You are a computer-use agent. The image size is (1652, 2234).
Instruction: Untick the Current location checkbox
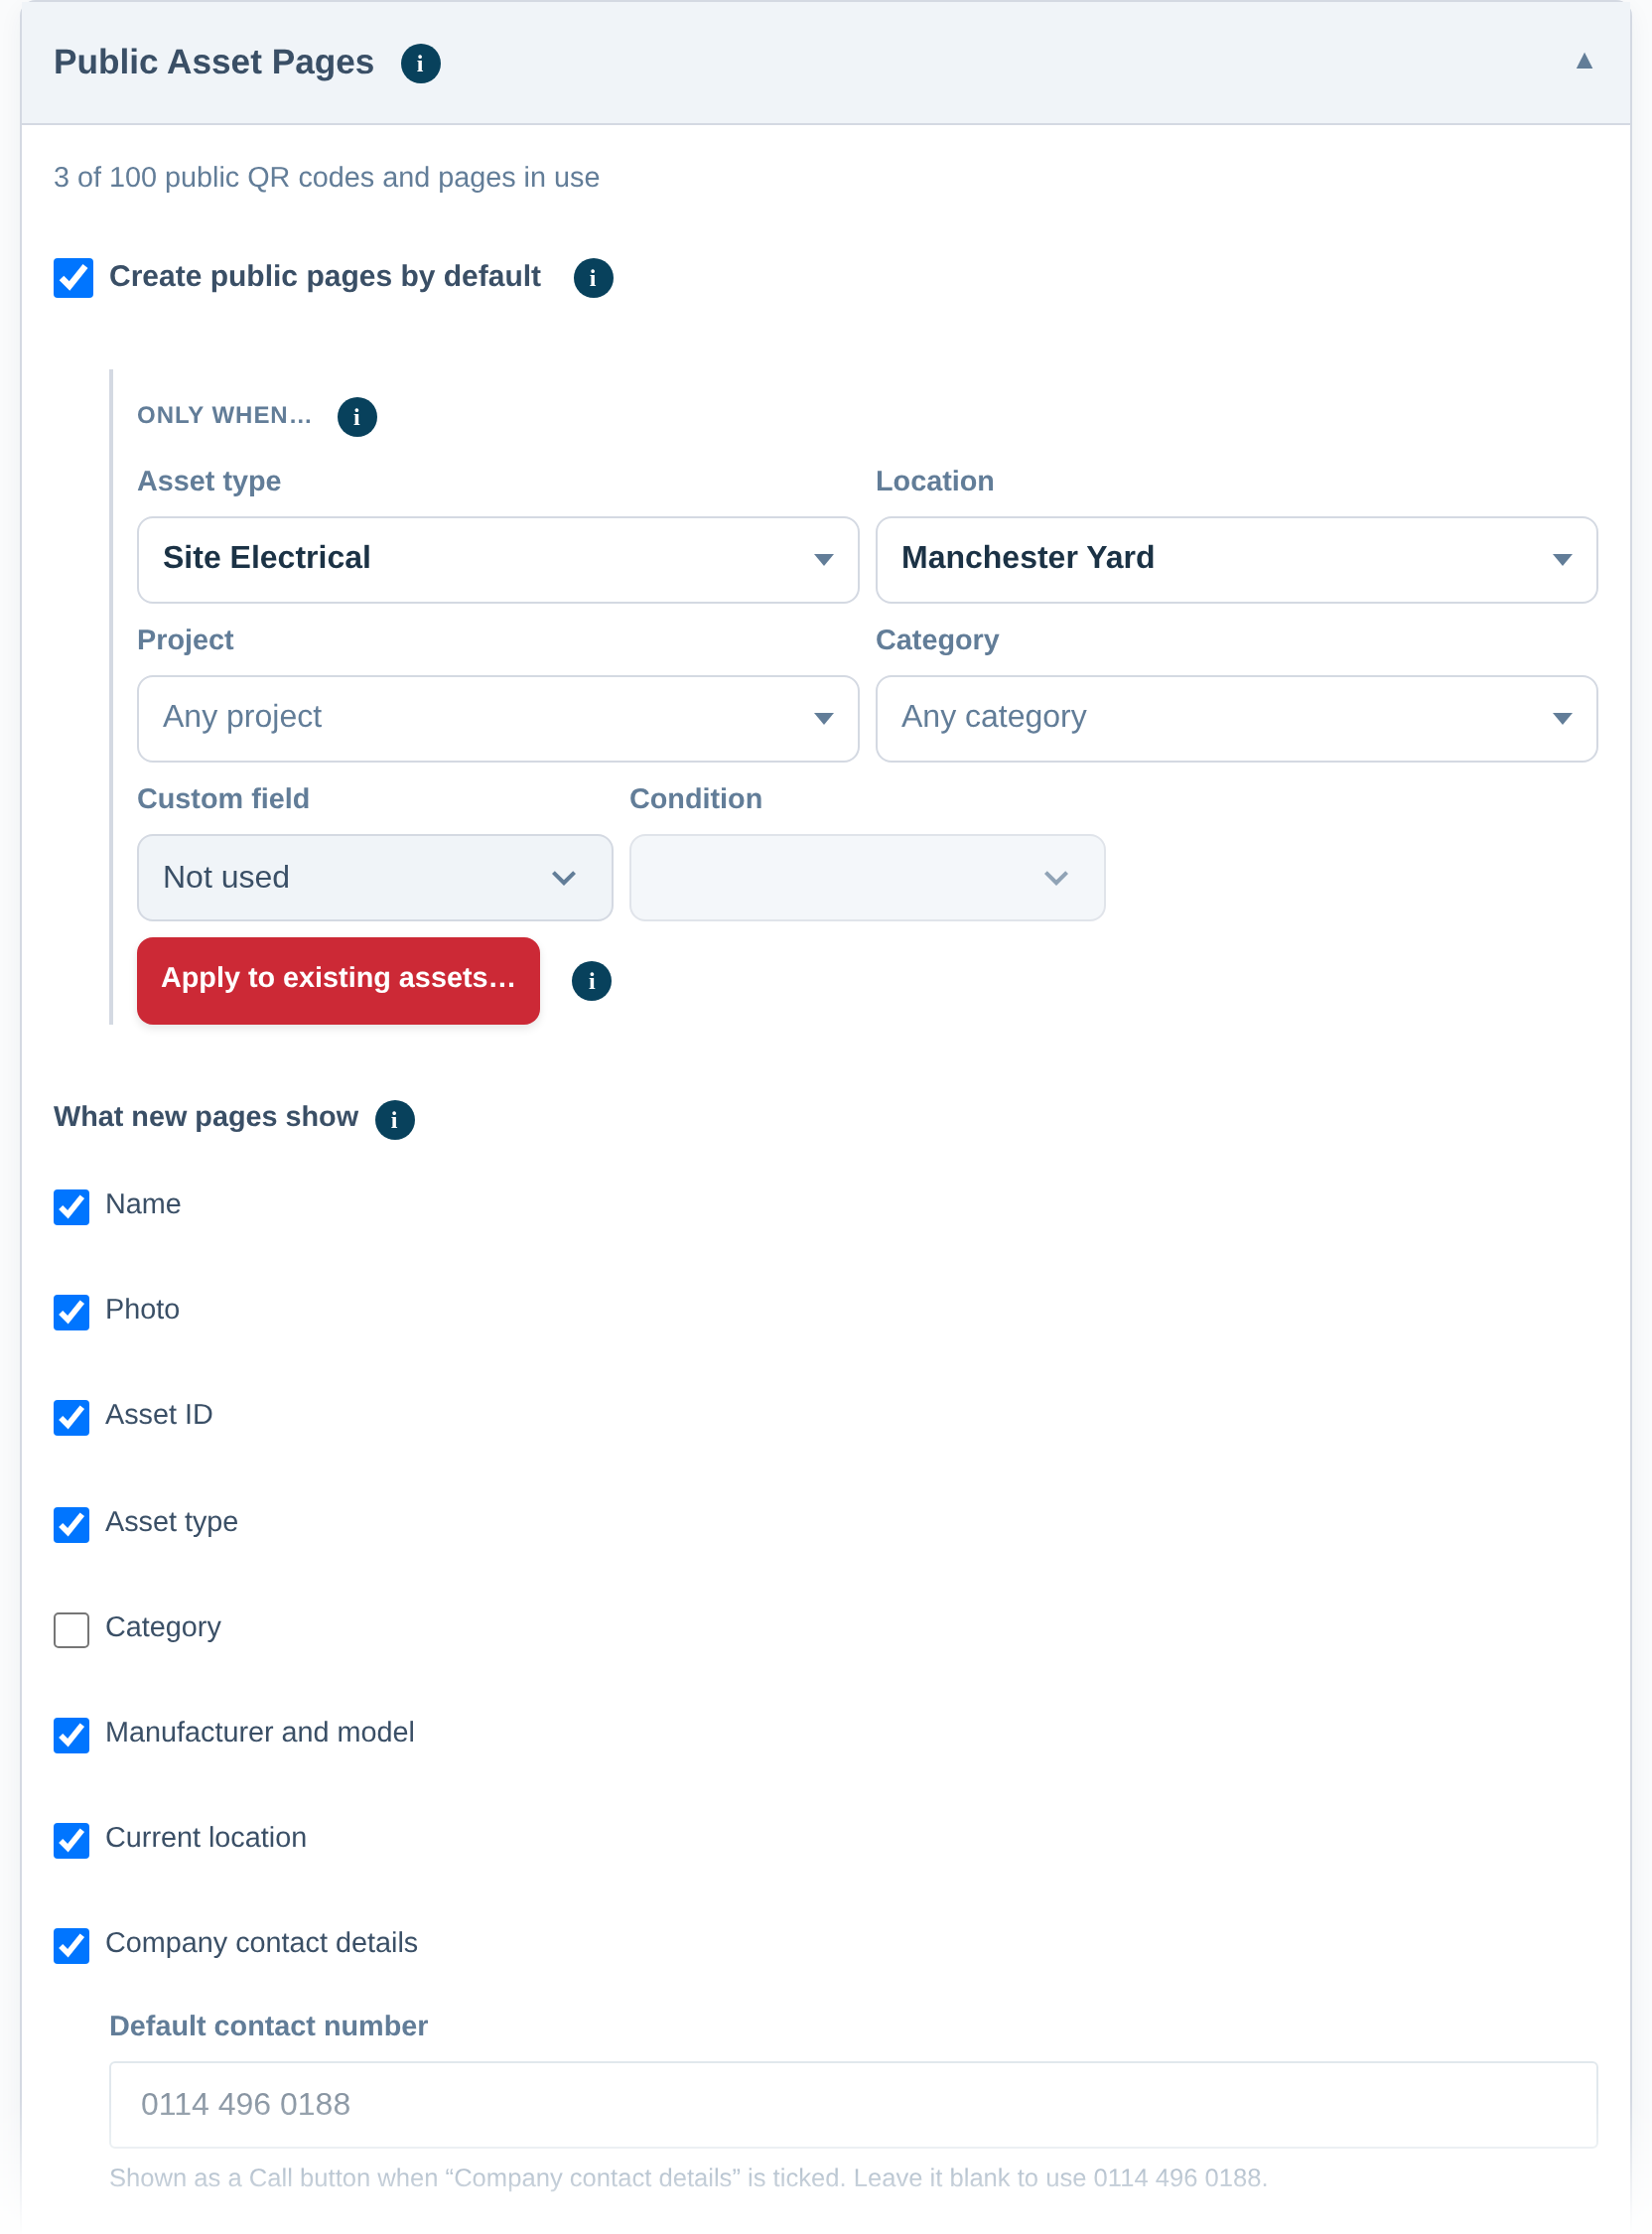71,1840
